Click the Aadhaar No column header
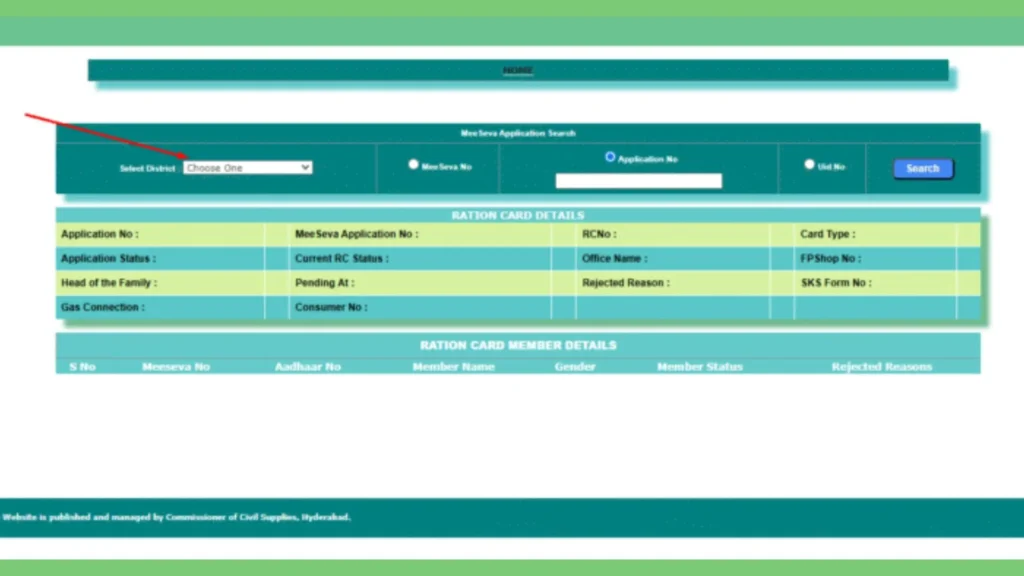This screenshot has width=1024, height=576. click(x=308, y=367)
